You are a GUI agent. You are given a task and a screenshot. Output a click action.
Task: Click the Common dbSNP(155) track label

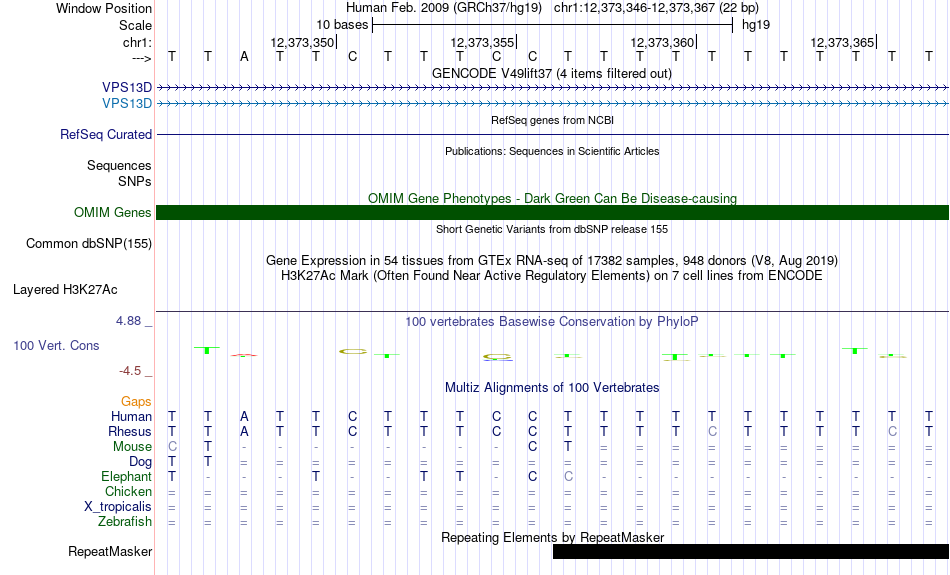pyautogui.click(x=89, y=244)
